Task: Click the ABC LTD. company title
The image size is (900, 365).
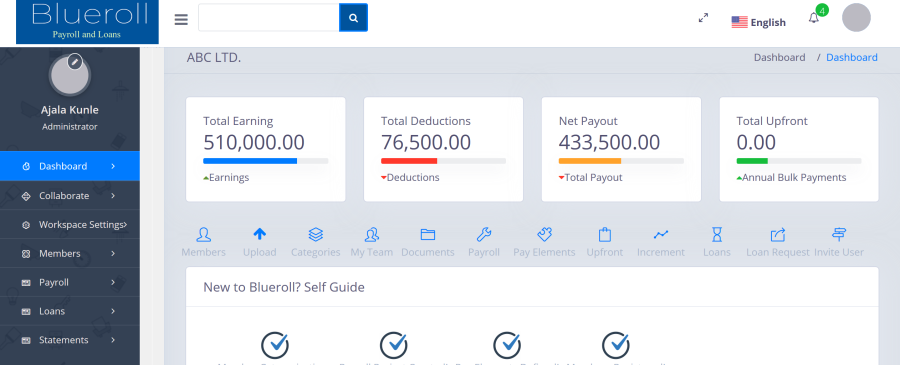Action: pyautogui.click(x=214, y=57)
